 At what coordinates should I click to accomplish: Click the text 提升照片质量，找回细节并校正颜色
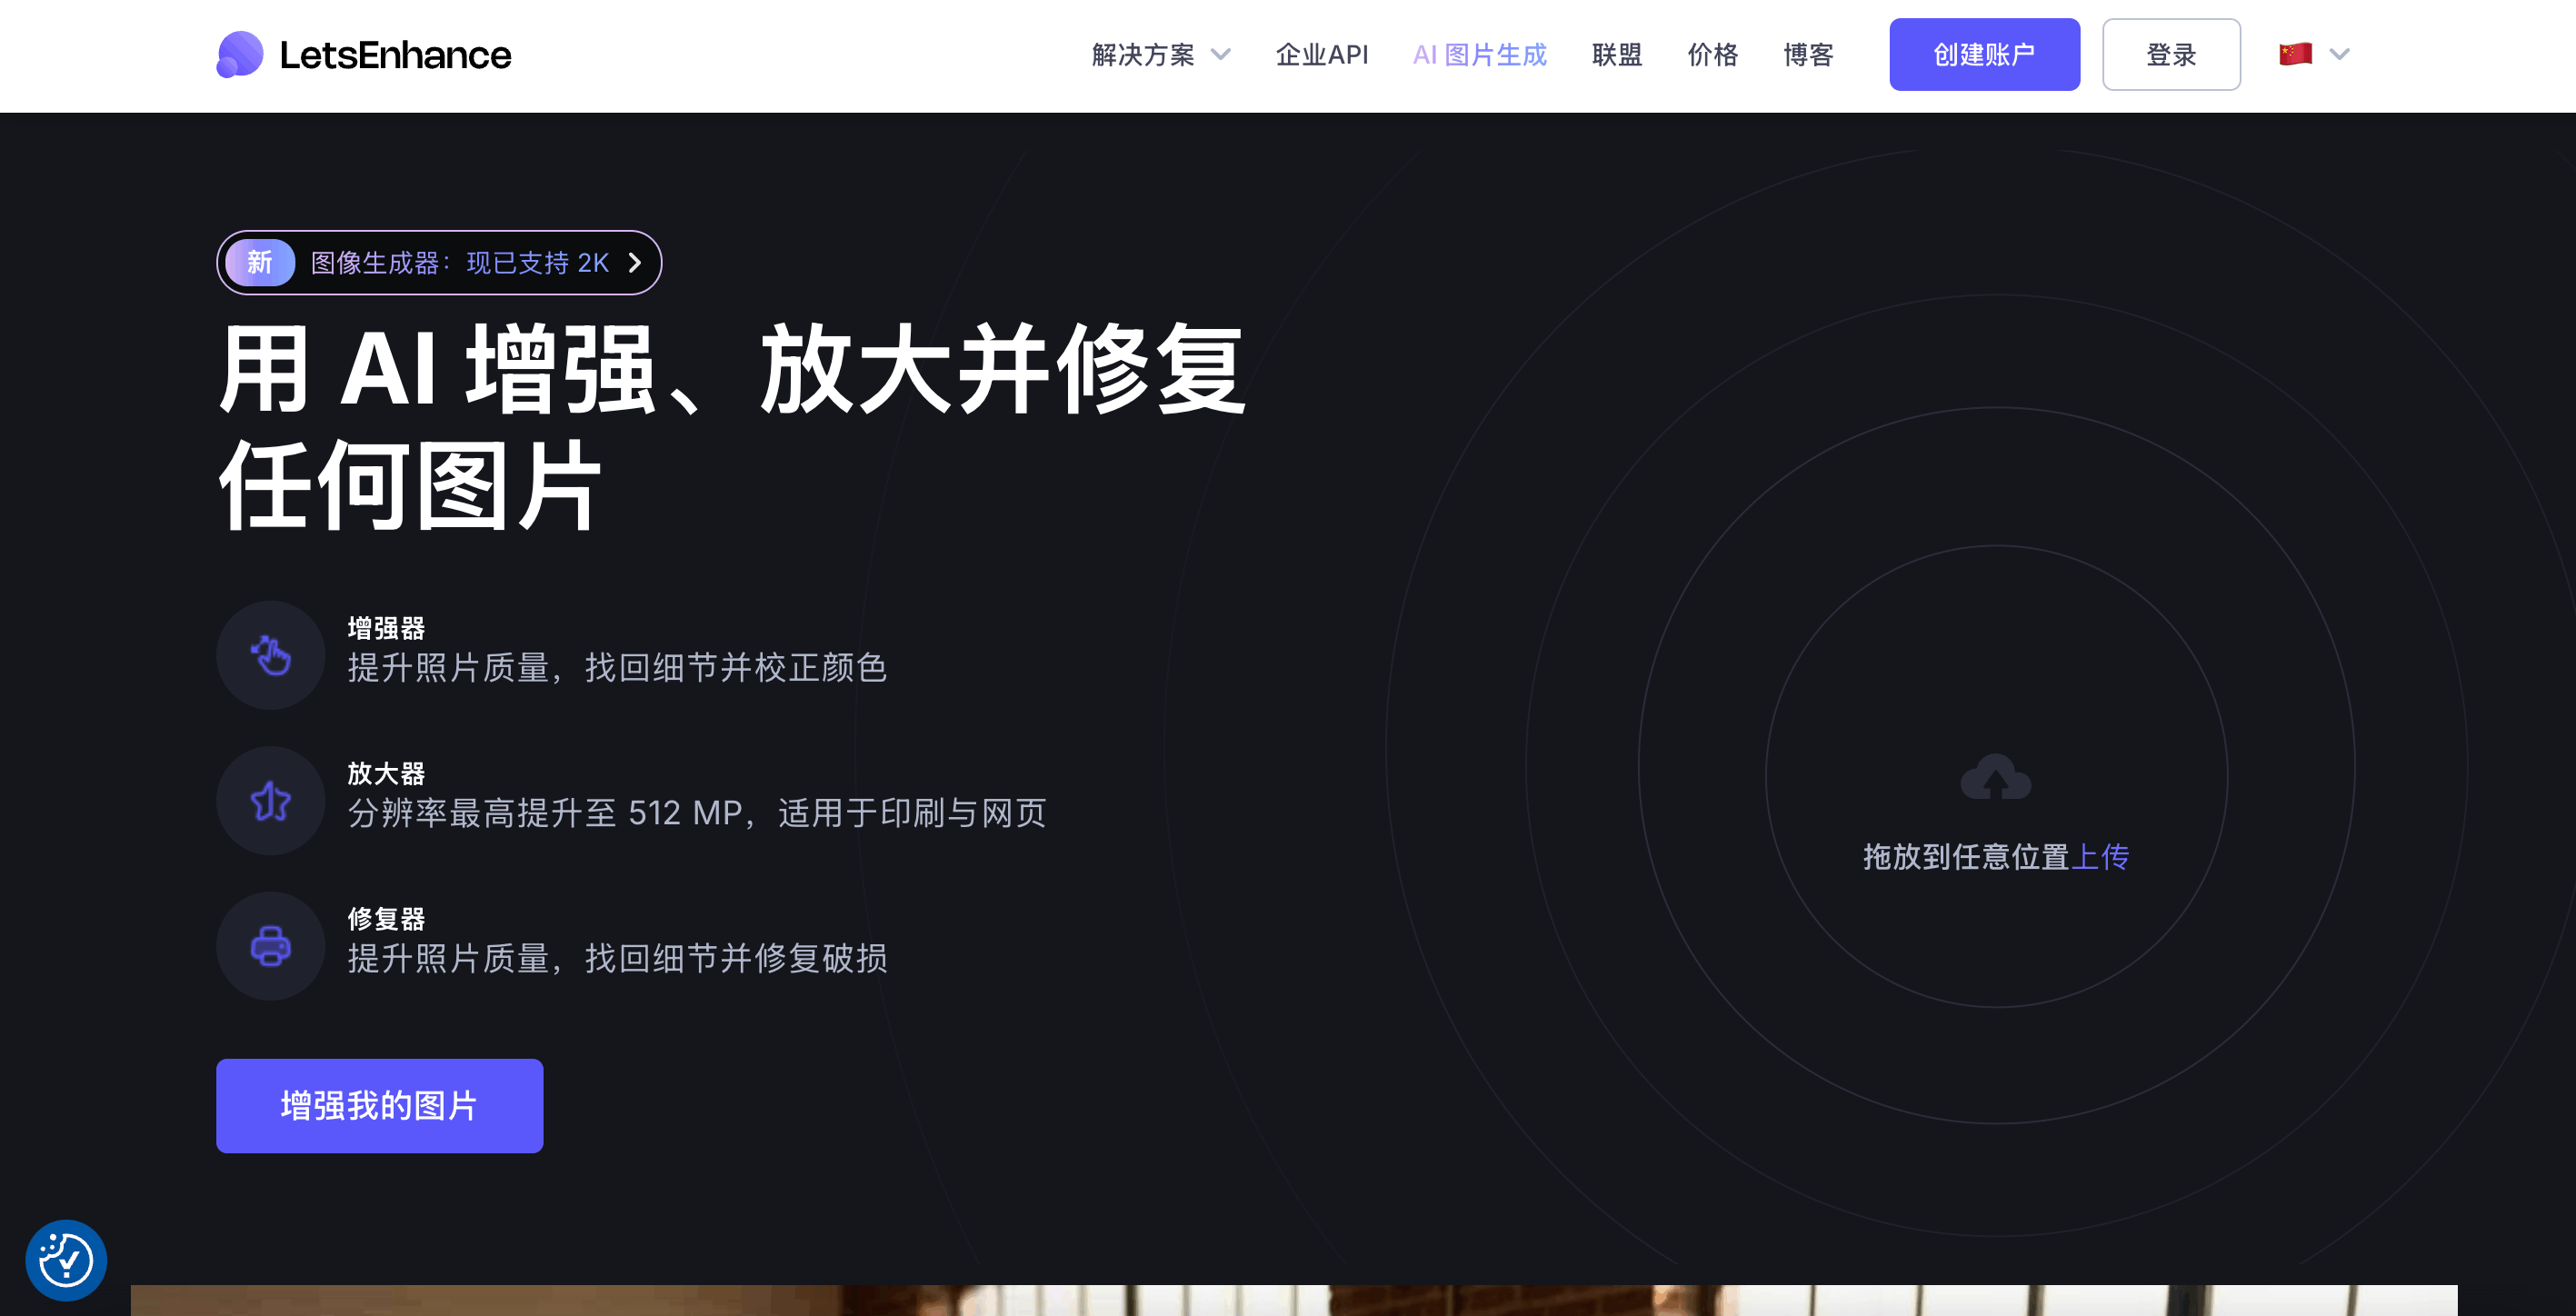click(x=617, y=668)
